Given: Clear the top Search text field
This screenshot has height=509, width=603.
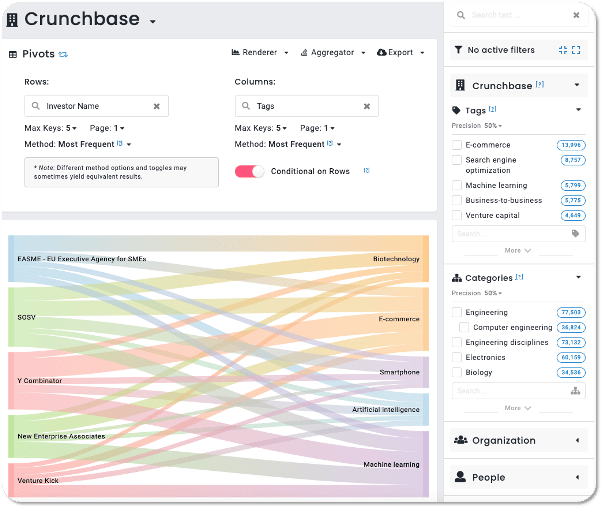Looking at the screenshot, I should (576, 15).
